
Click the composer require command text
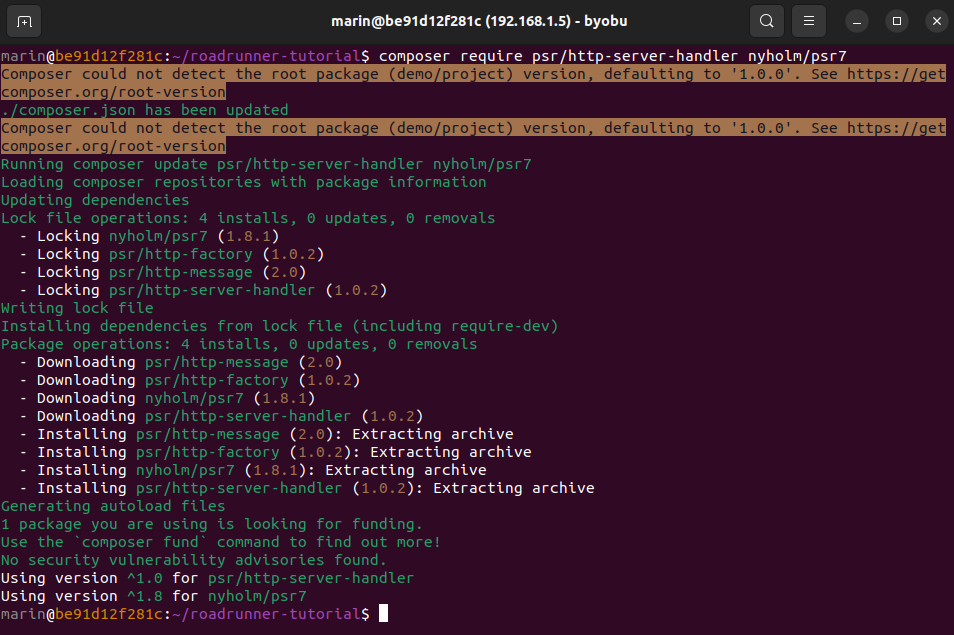tap(612, 56)
